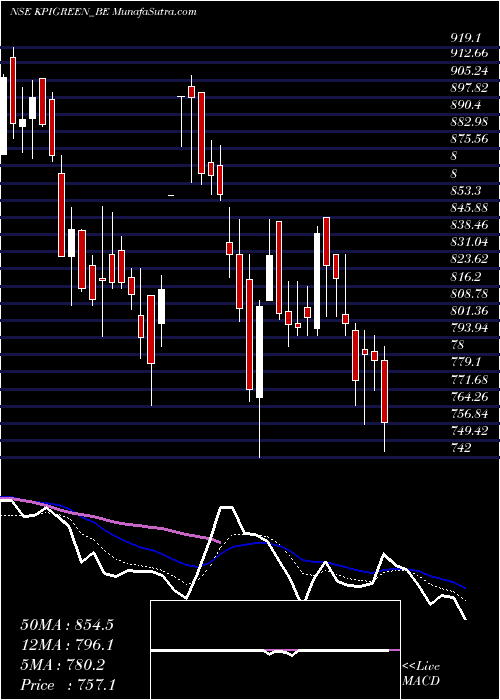Click the 764.26 price axis label
Image resolution: width=500 pixels, height=700 pixels.
pos(469,396)
